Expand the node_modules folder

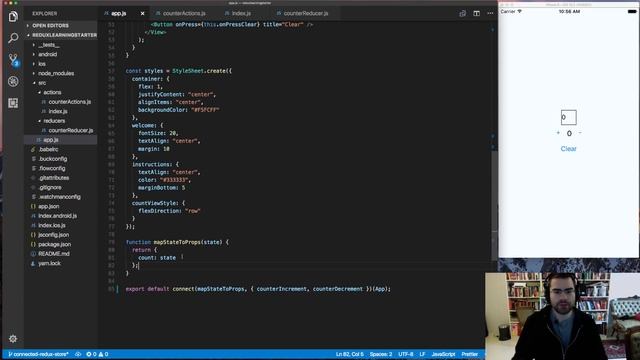[x=56, y=73]
